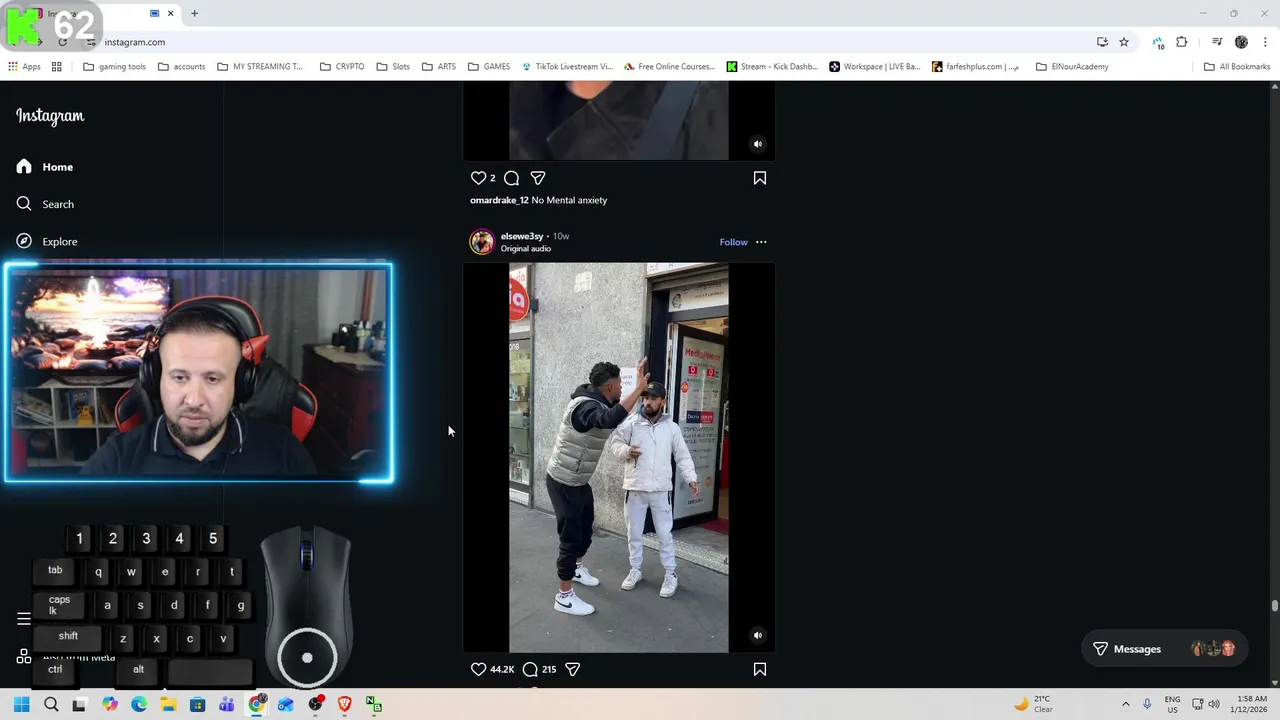The image size is (1280, 720).
Task: Open the 215 comments on the elsewe3sy post
Action: [x=530, y=669]
